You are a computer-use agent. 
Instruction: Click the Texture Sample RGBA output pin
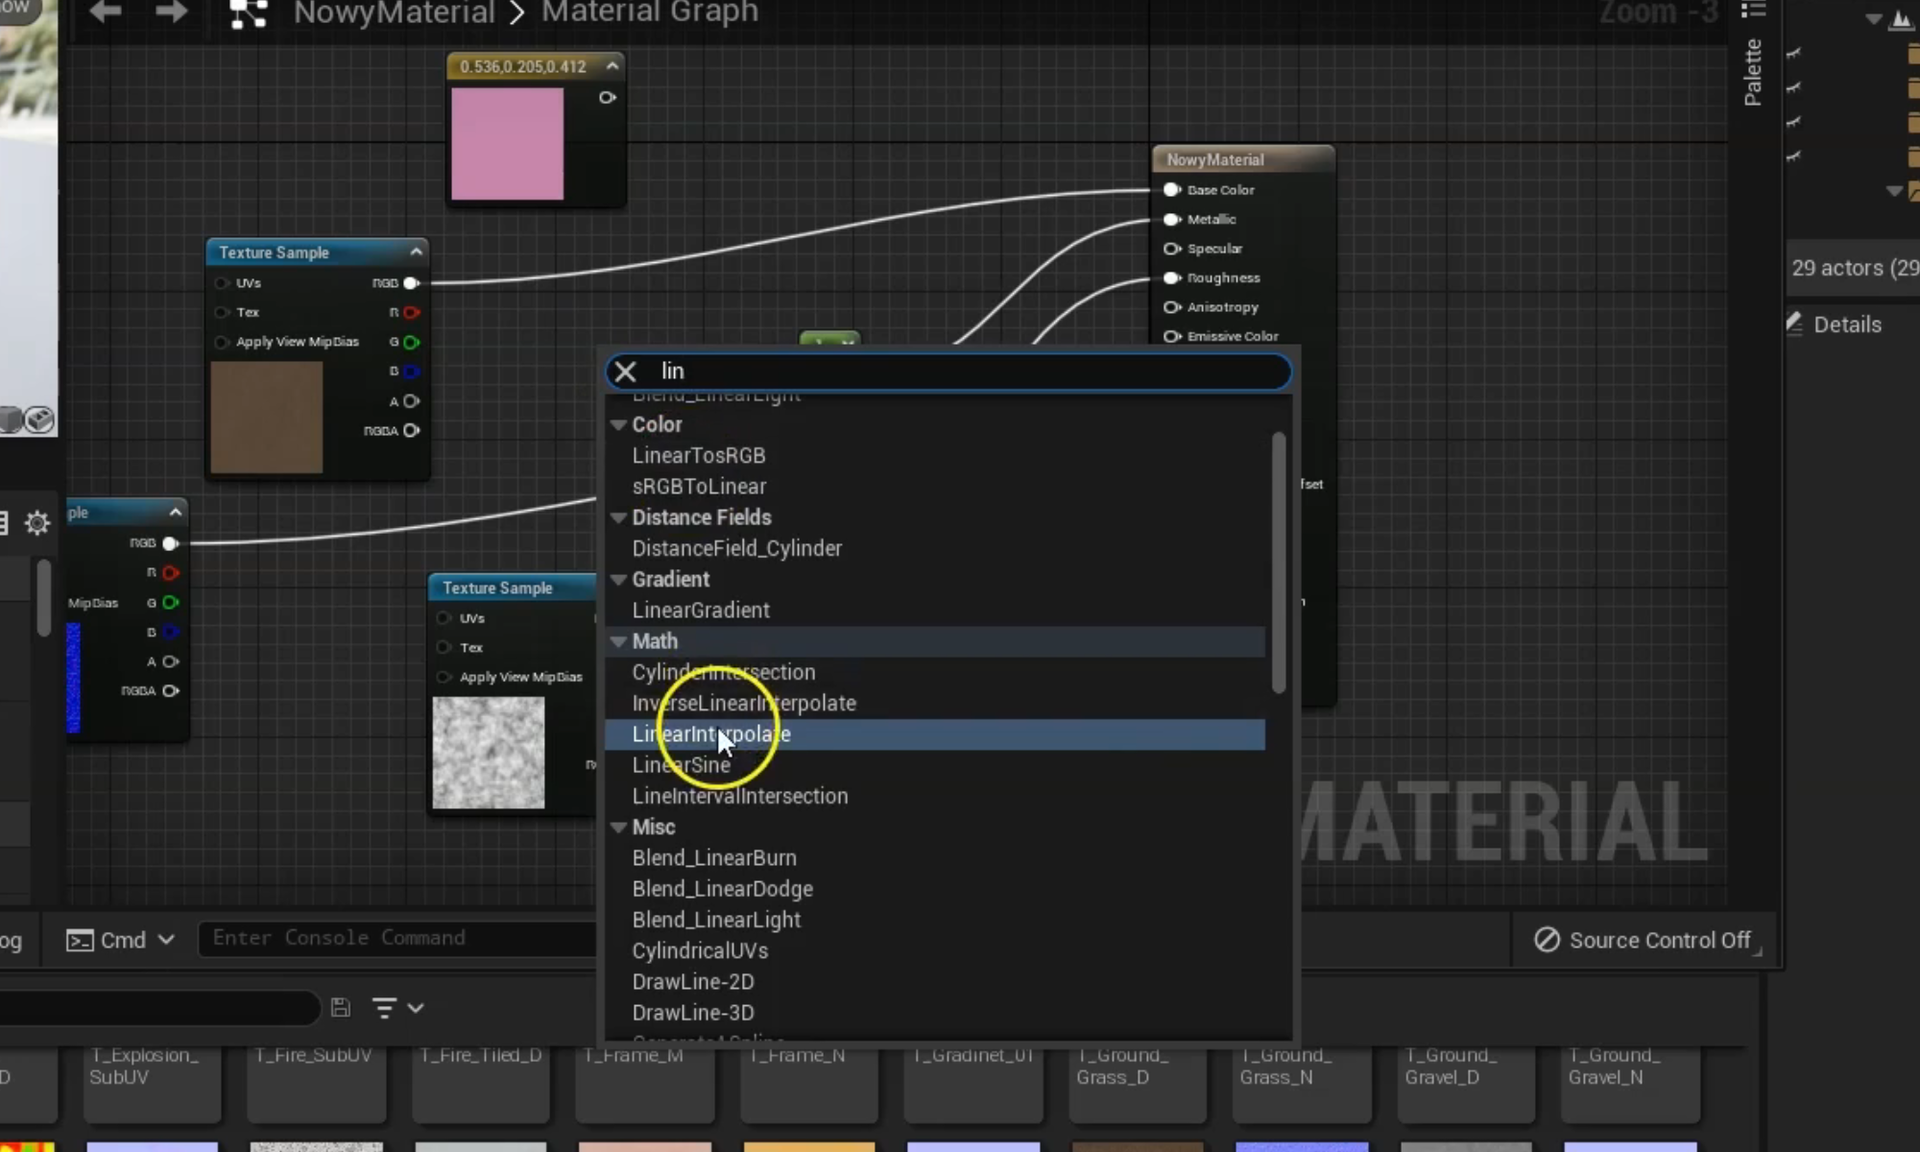(411, 431)
